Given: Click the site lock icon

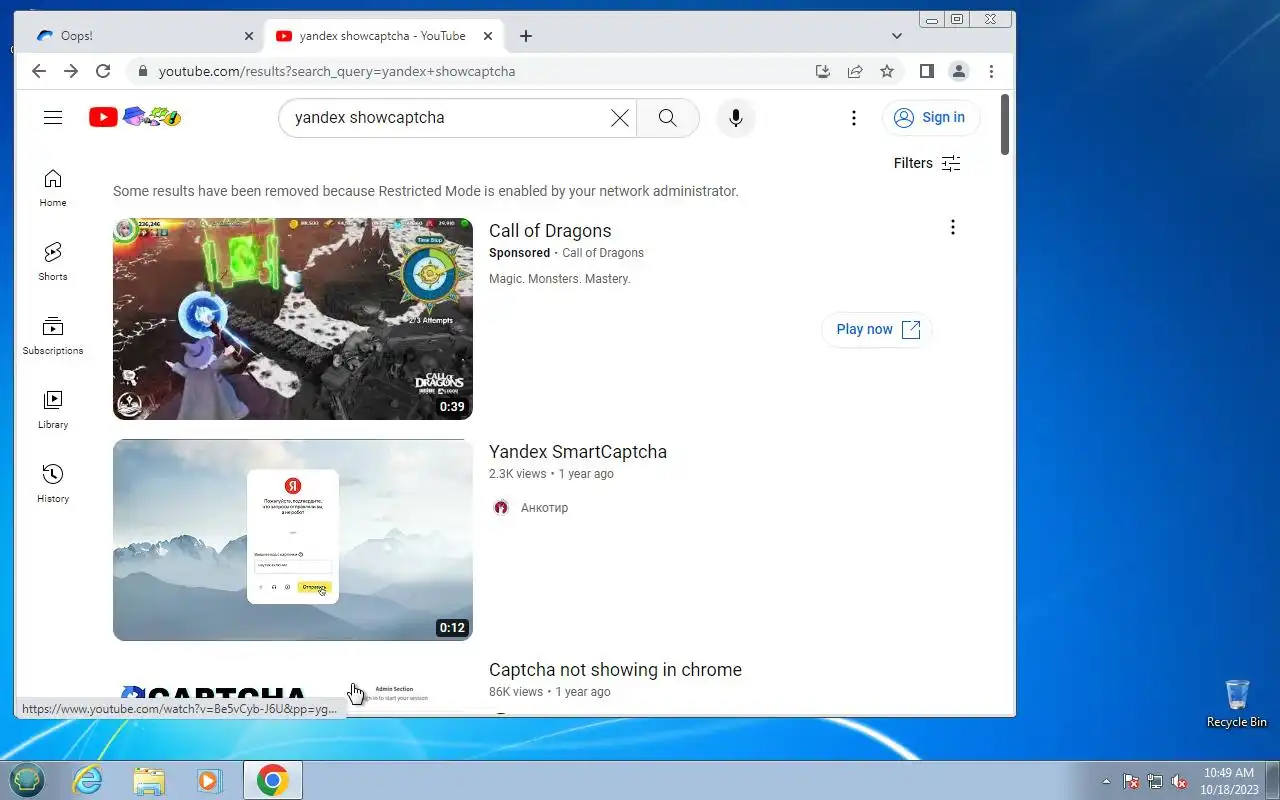Looking at the screenshot, I should coord(142,72).
